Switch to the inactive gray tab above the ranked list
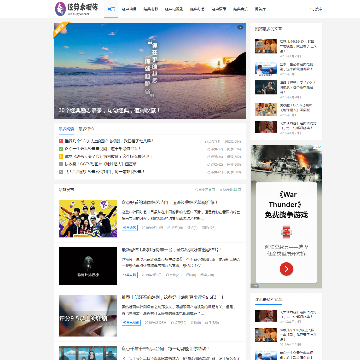 (86, 129)
